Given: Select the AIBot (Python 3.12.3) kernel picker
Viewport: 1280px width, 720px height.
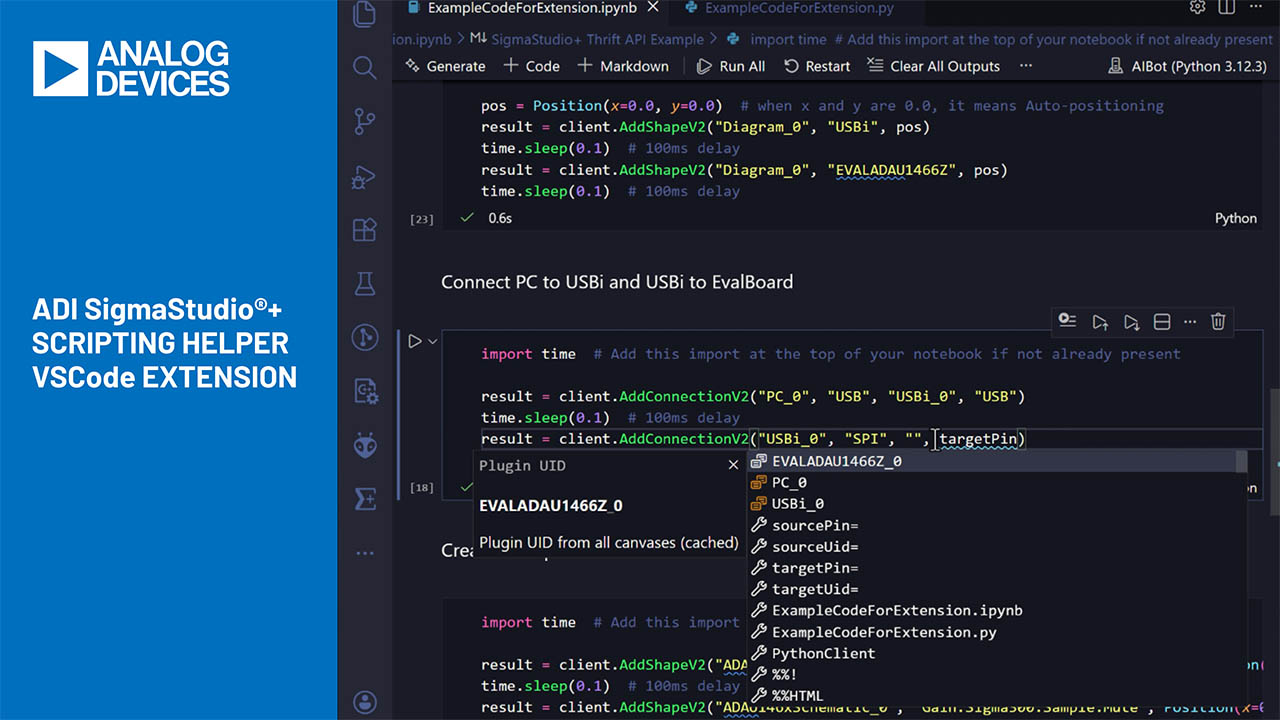Looking at the screenshot, I should pos(1187,66).
